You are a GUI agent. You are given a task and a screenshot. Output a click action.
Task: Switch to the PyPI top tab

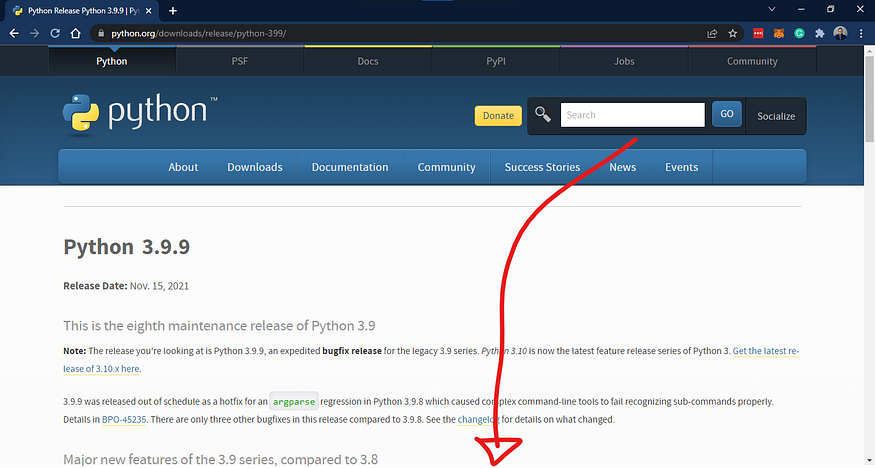pos(496,61)
